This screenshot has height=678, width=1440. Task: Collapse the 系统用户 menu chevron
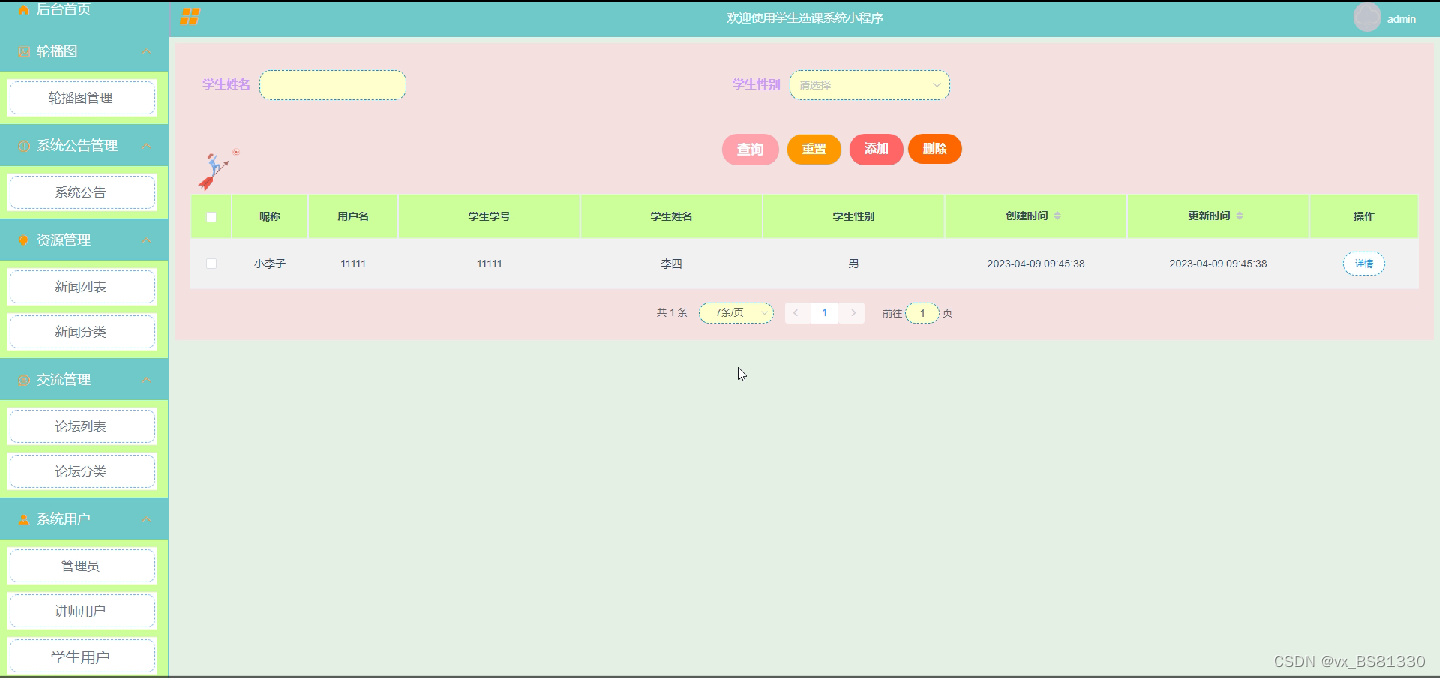(146, 520)
